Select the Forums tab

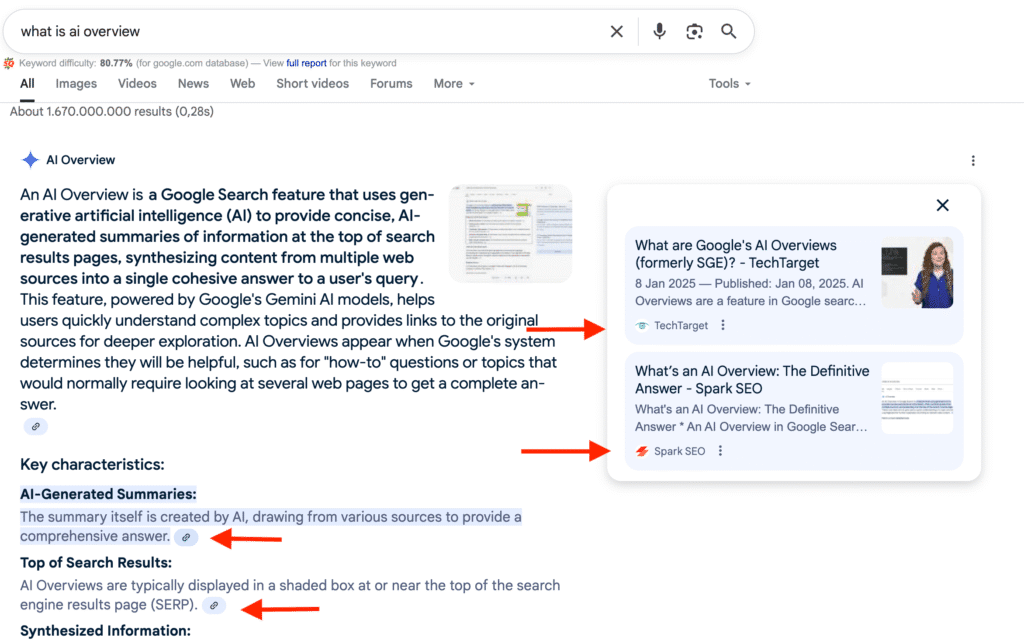point(391,84)
